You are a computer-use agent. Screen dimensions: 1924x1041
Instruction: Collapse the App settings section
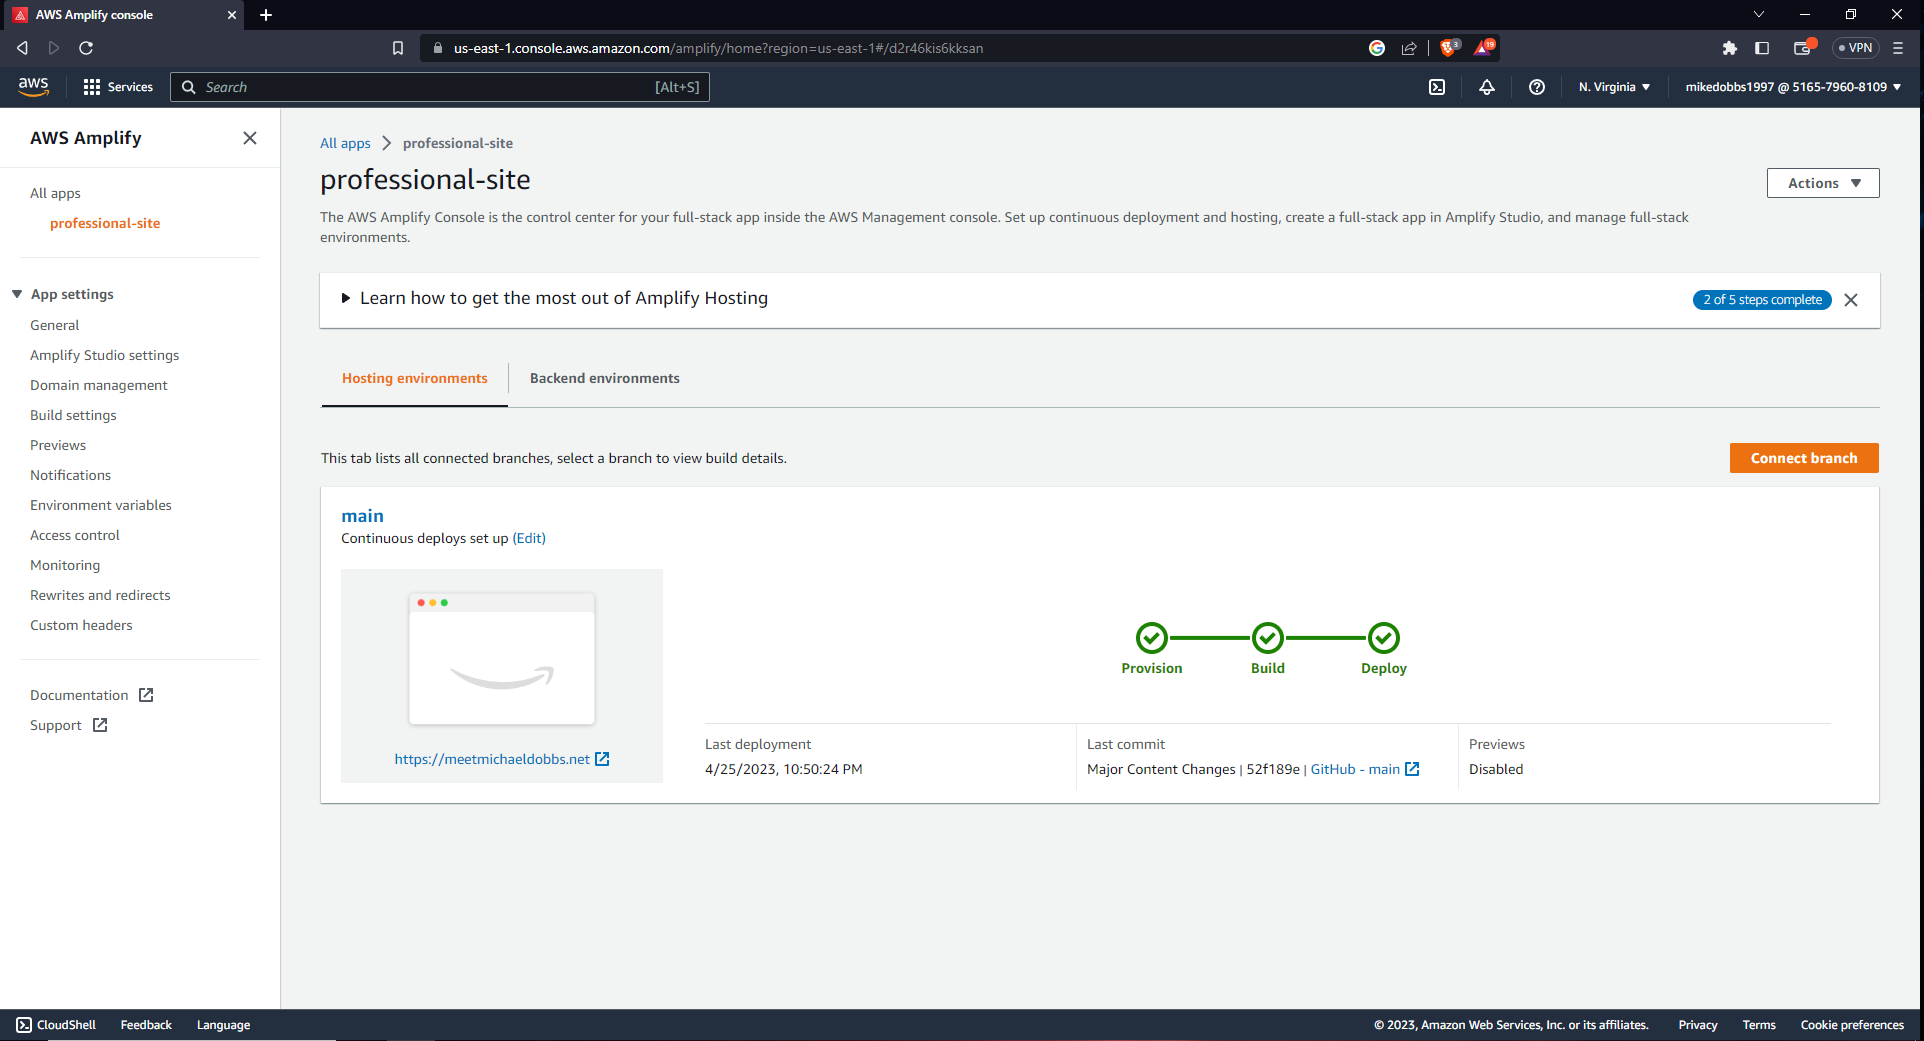point(17,294)
